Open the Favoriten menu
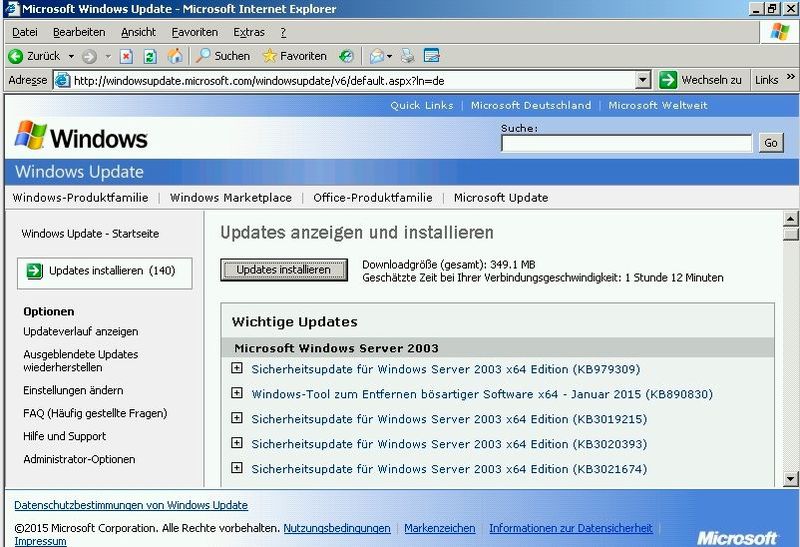Screen dimensions: 800x547 coord(194,32)
